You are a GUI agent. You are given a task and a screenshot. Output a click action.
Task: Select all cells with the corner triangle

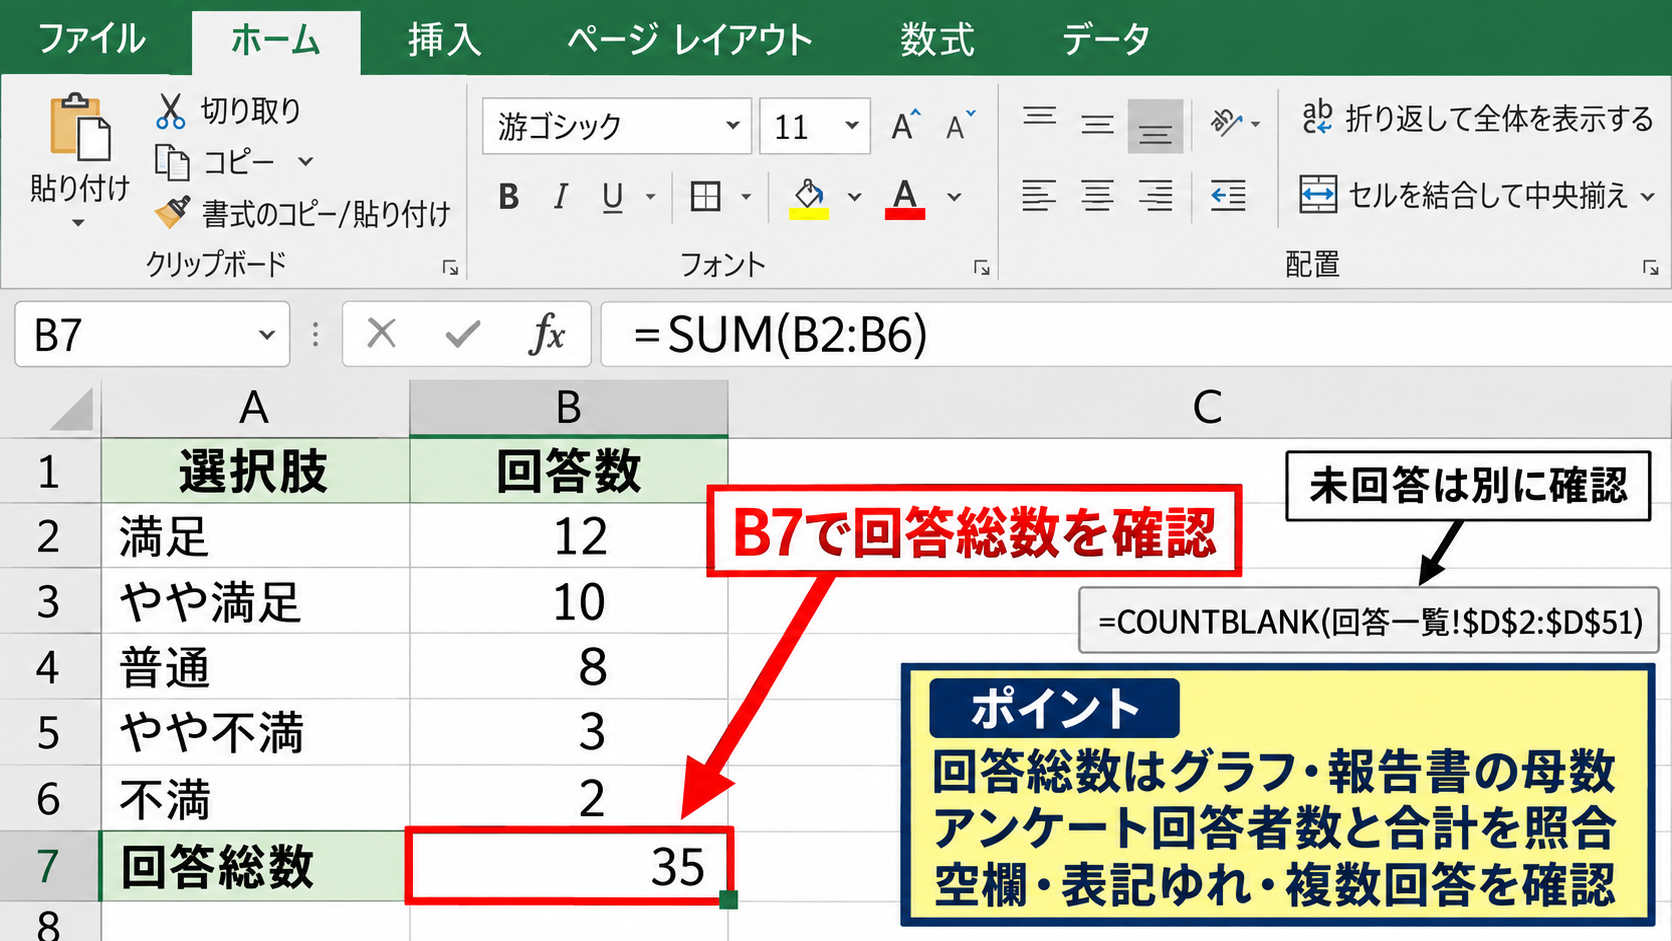[x=72, y=408]
